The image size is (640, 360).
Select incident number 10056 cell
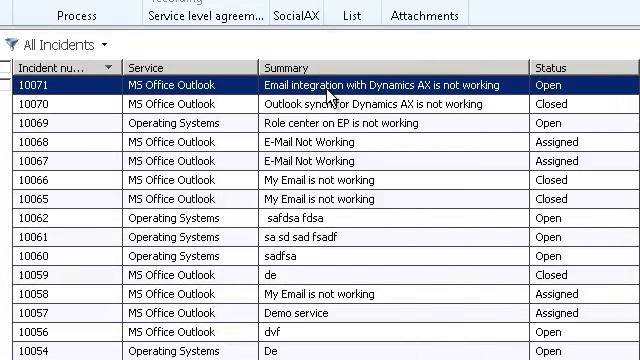[x=67, y=332]
